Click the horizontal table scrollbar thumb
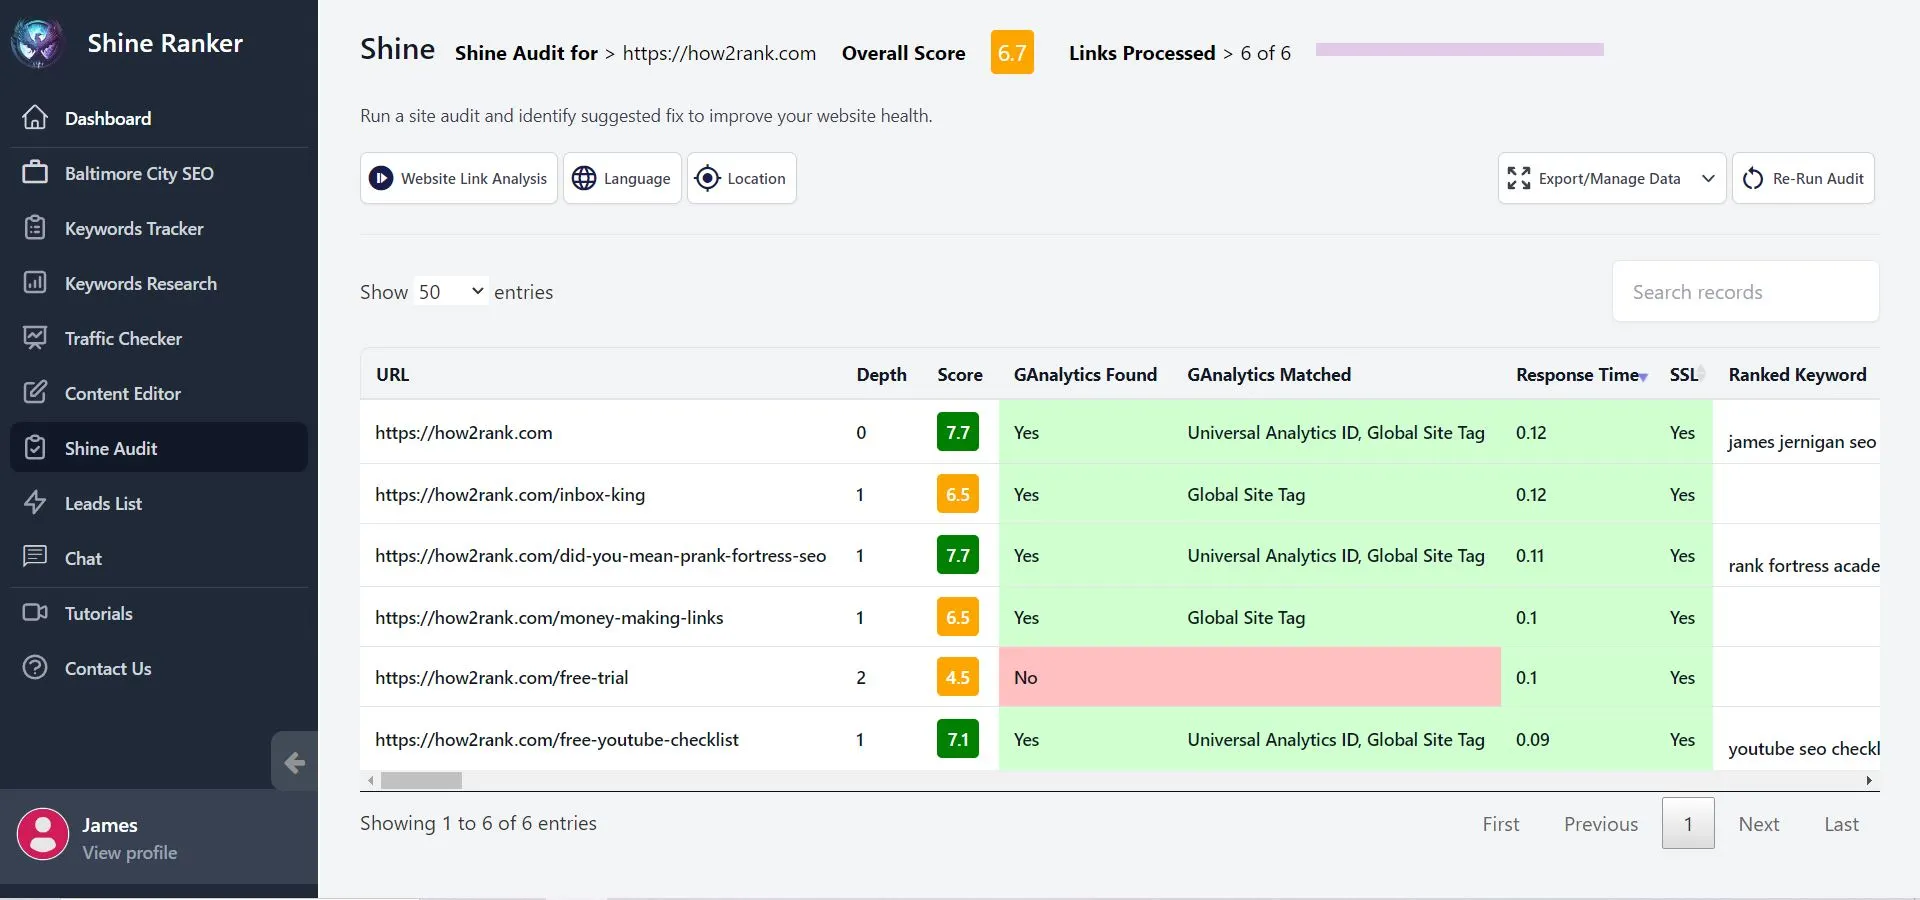 (421, 780)
